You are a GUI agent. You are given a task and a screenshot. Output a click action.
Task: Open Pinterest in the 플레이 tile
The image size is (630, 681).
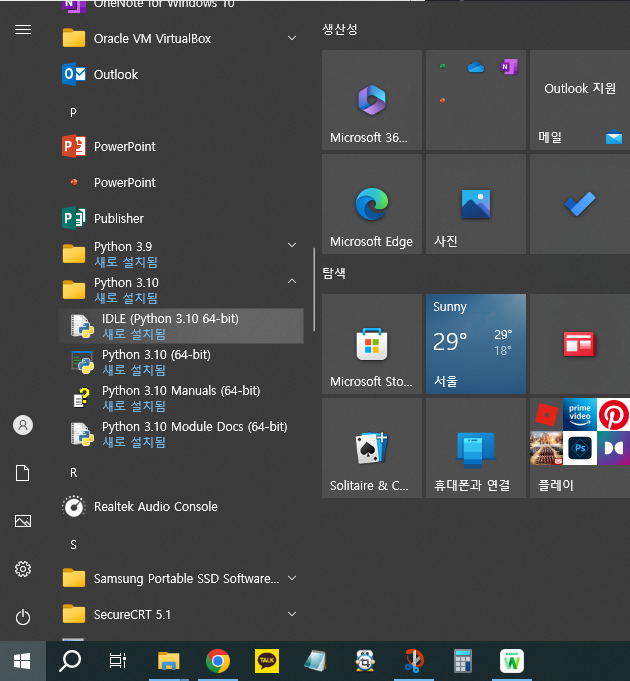tap(614, 415)
